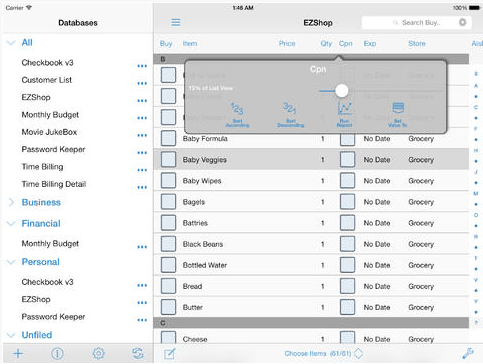Open more options for Movie JukeBox
Image resolution: width=483 pixels, height=364 pixels.
[x=142, y=135]
